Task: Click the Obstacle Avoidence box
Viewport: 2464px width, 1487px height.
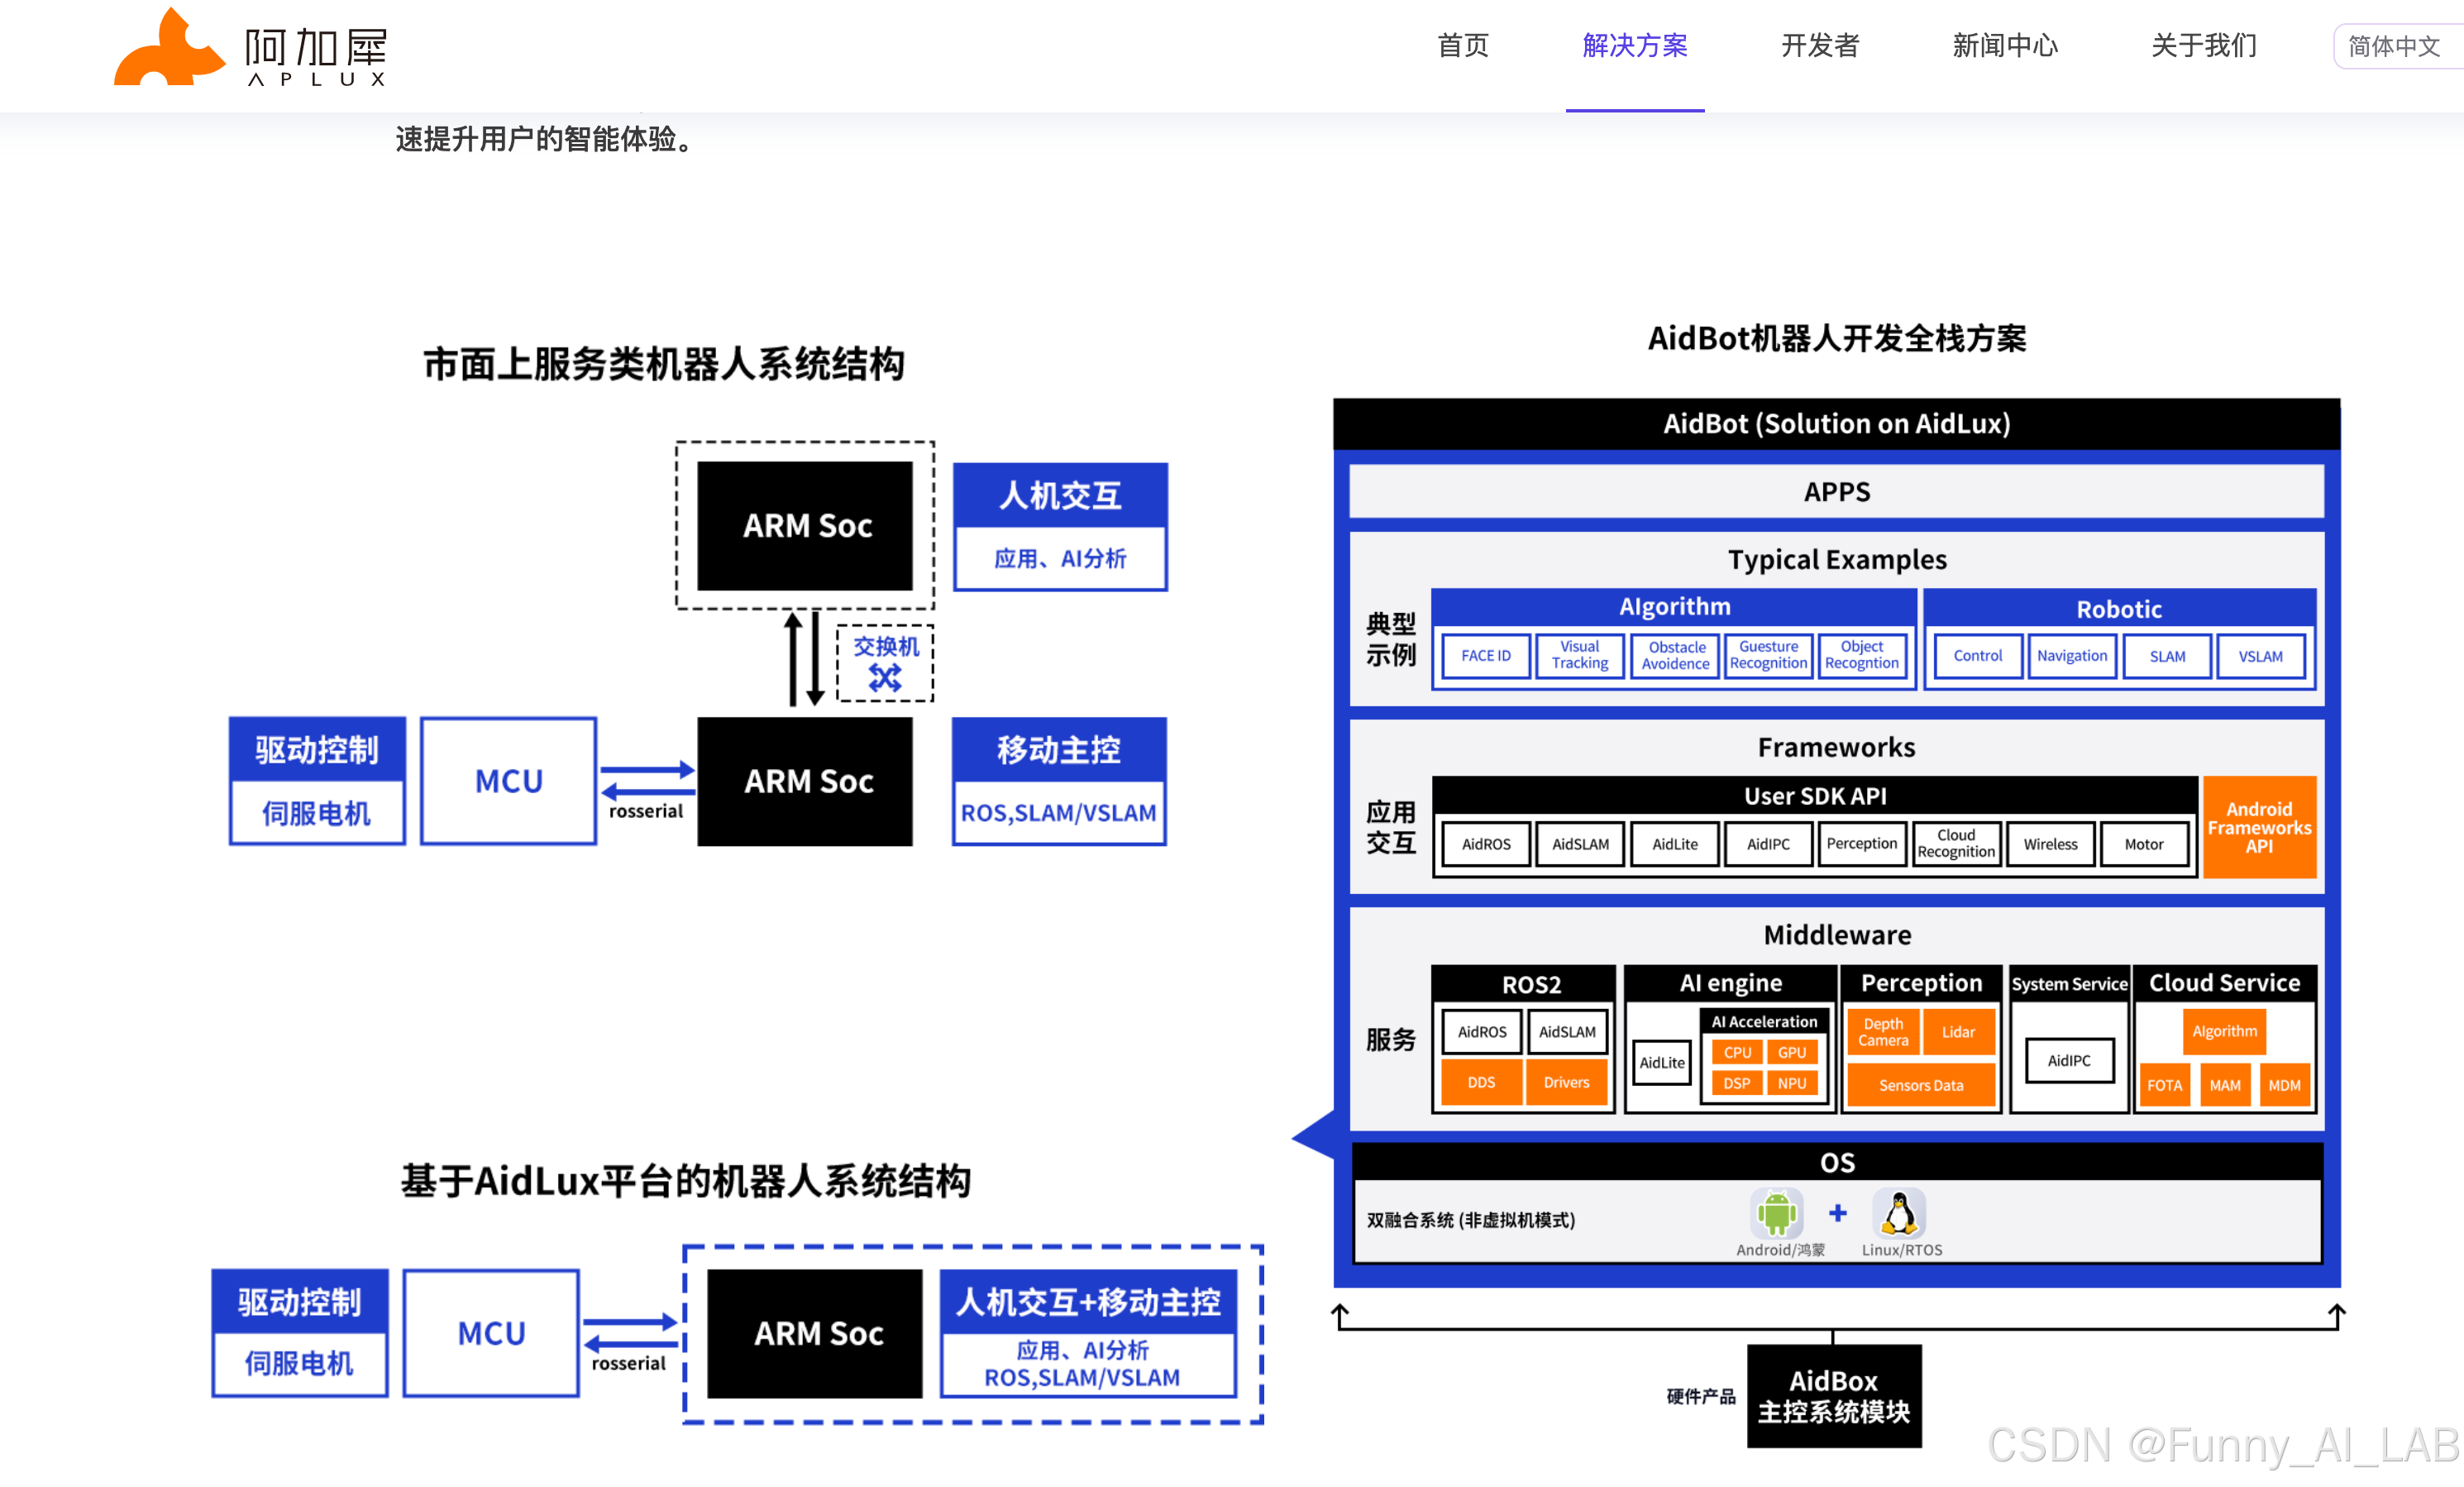Action: click(1675, 656)
